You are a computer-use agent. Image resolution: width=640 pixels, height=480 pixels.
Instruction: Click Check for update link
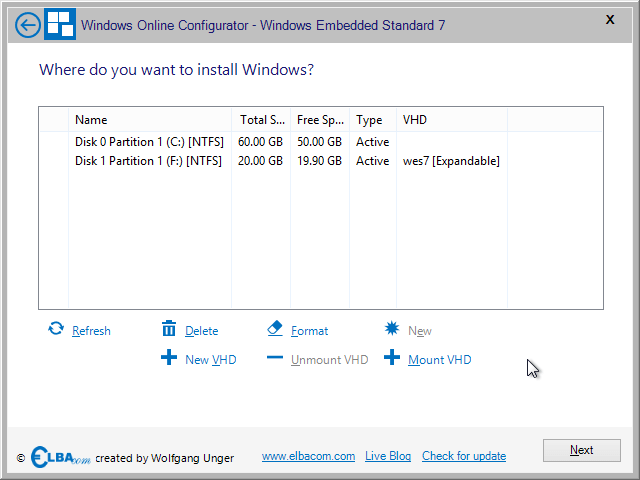464,456
